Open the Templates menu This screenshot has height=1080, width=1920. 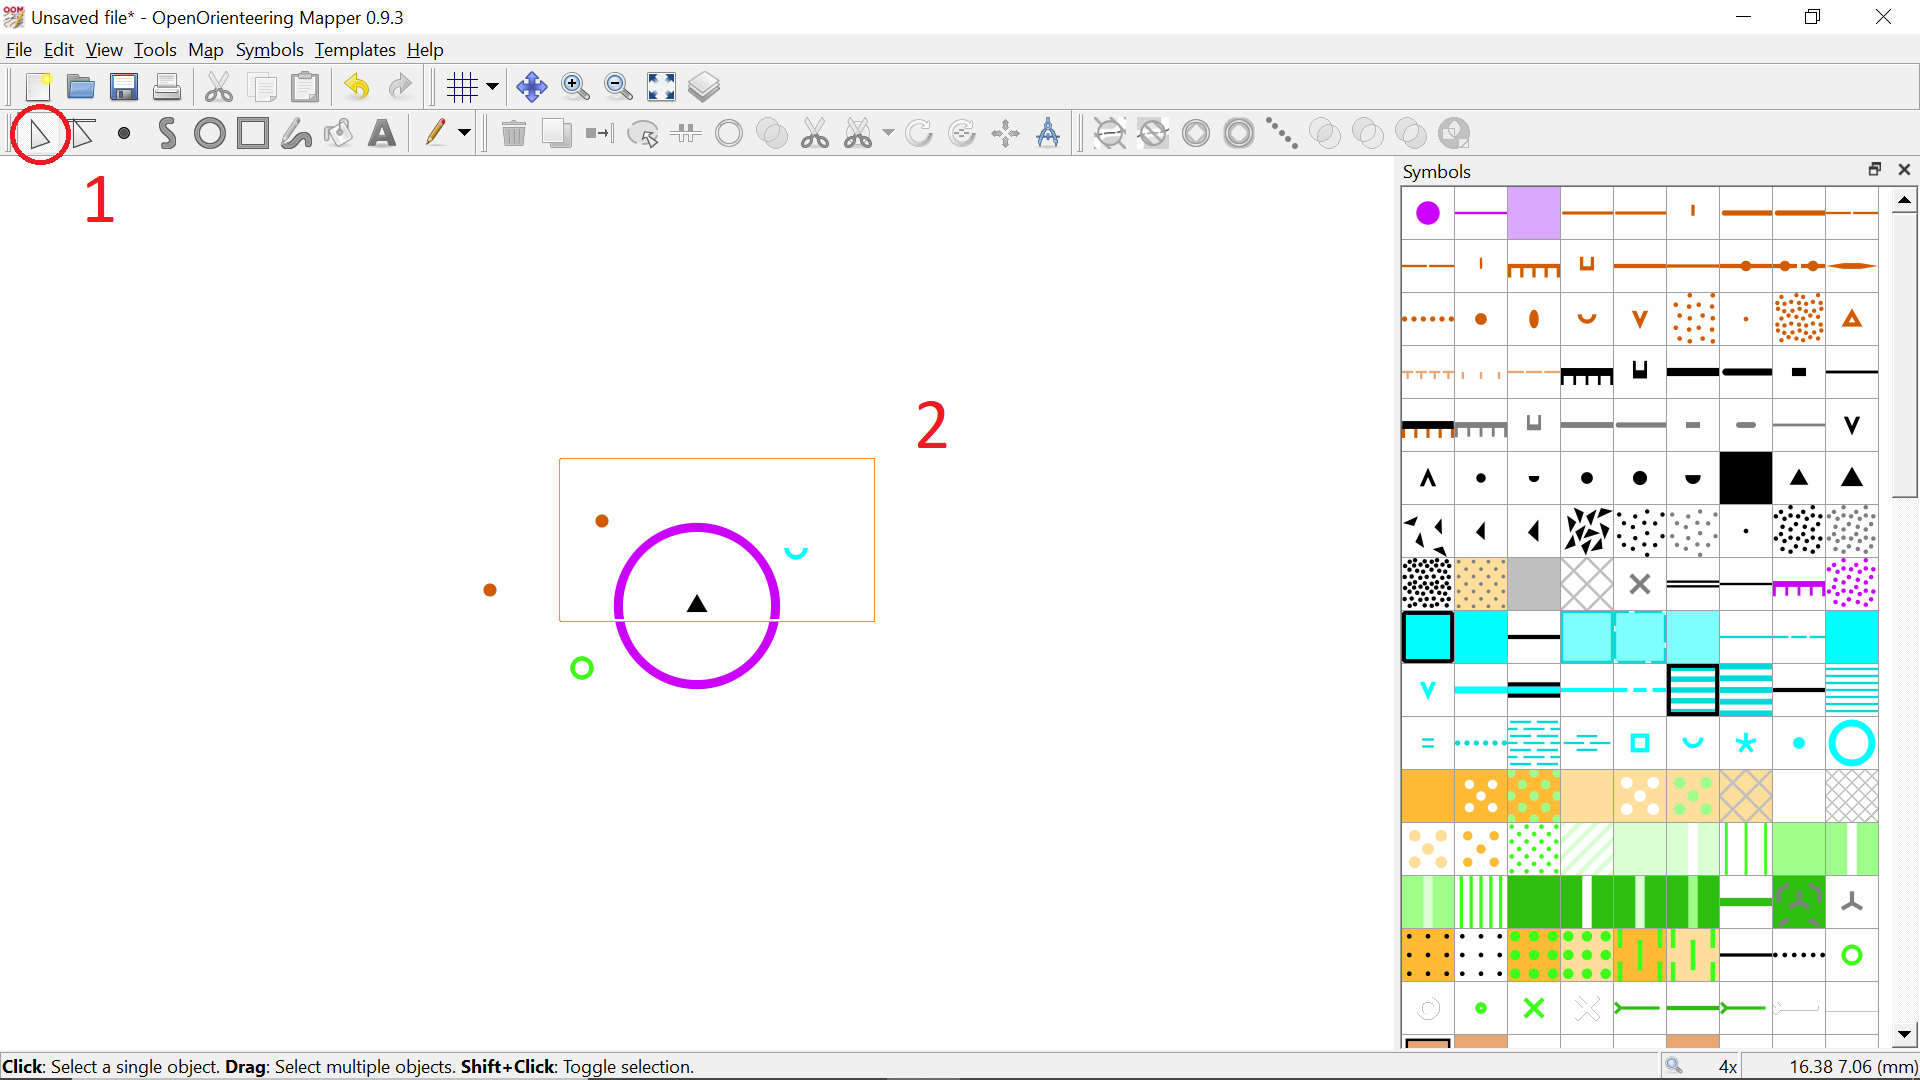(x=355, y=50)
